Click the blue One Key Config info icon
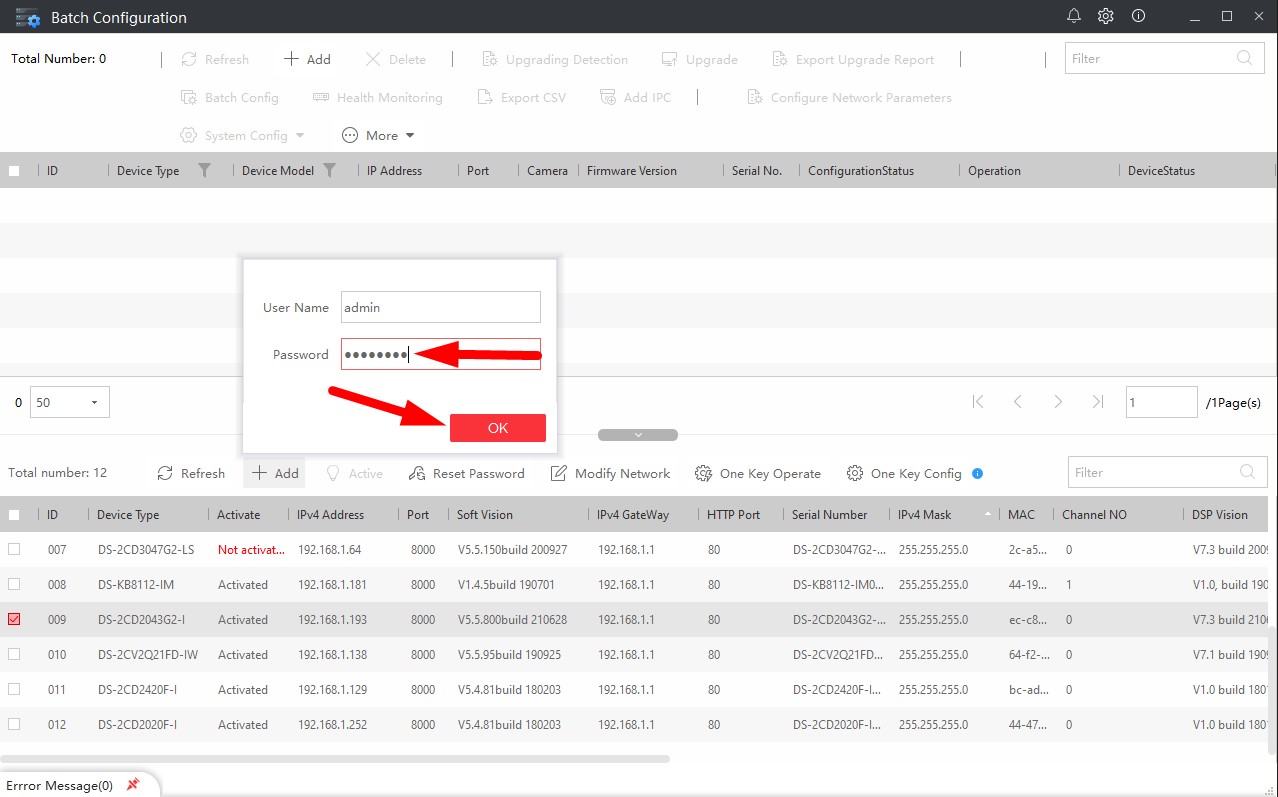 pyautogui.click(x=977, y=473)
